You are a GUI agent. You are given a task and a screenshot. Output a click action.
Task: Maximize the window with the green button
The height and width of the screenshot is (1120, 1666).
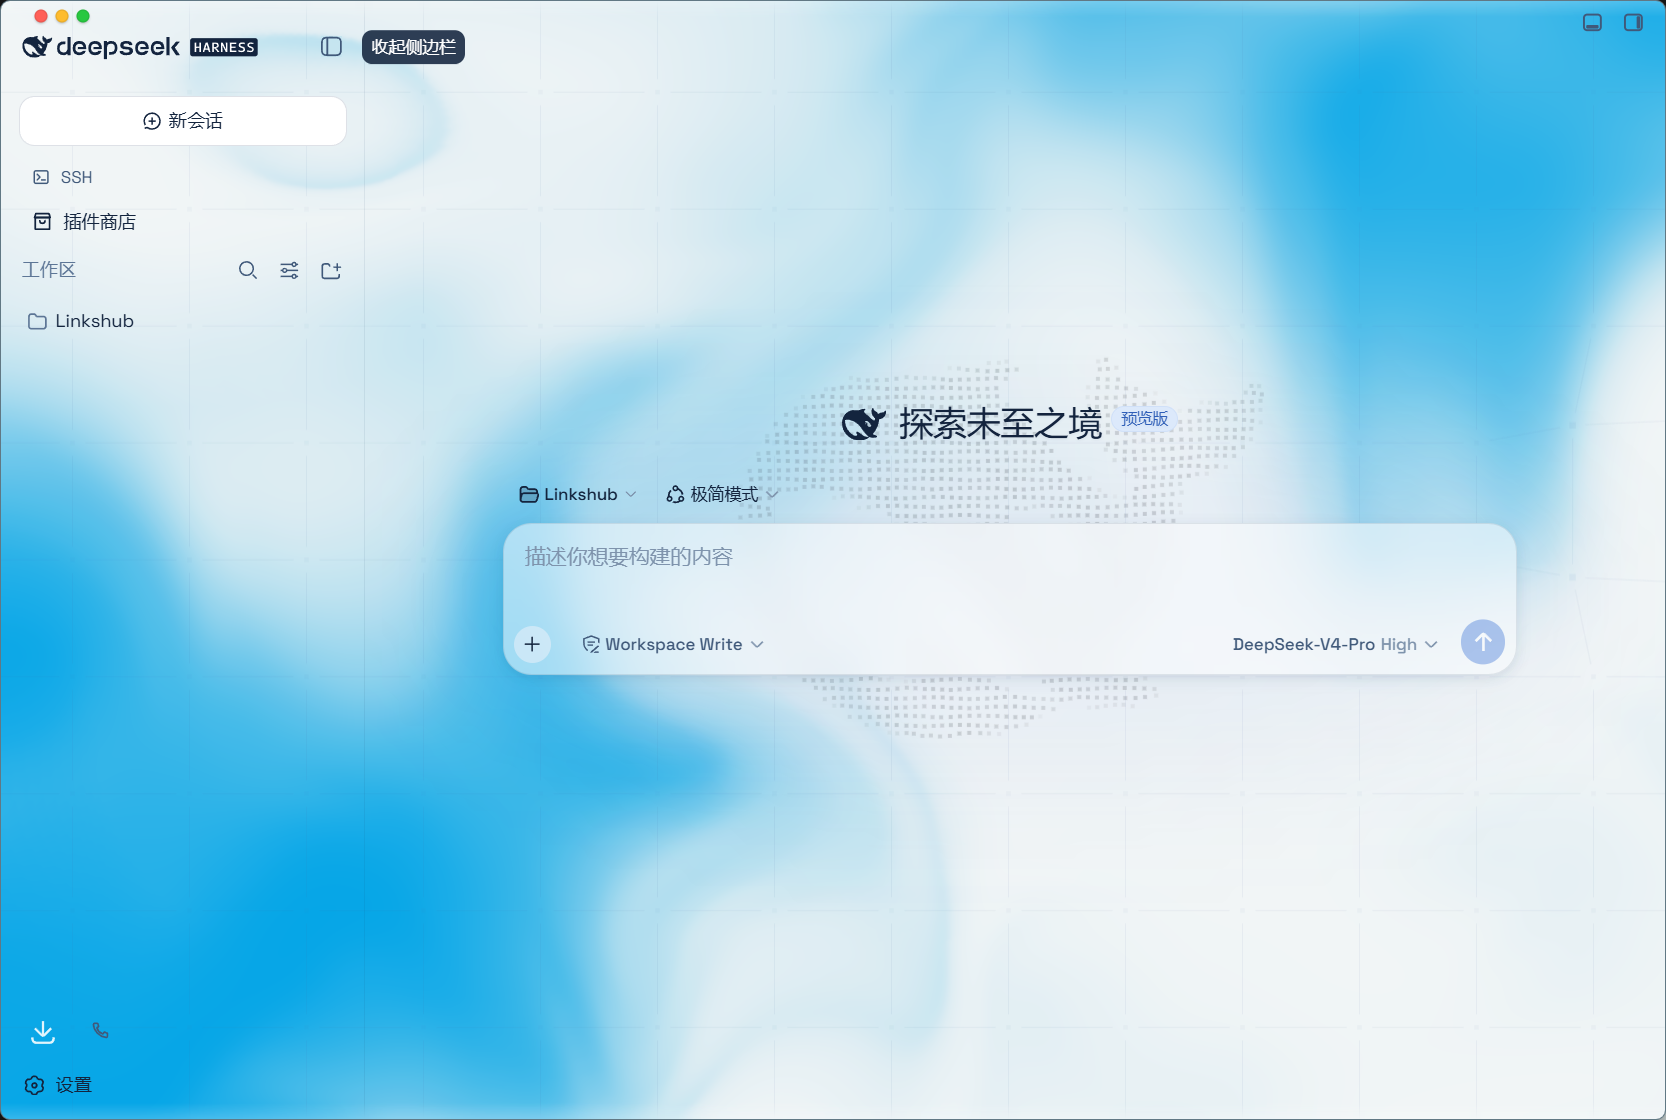tap(83, 16)
